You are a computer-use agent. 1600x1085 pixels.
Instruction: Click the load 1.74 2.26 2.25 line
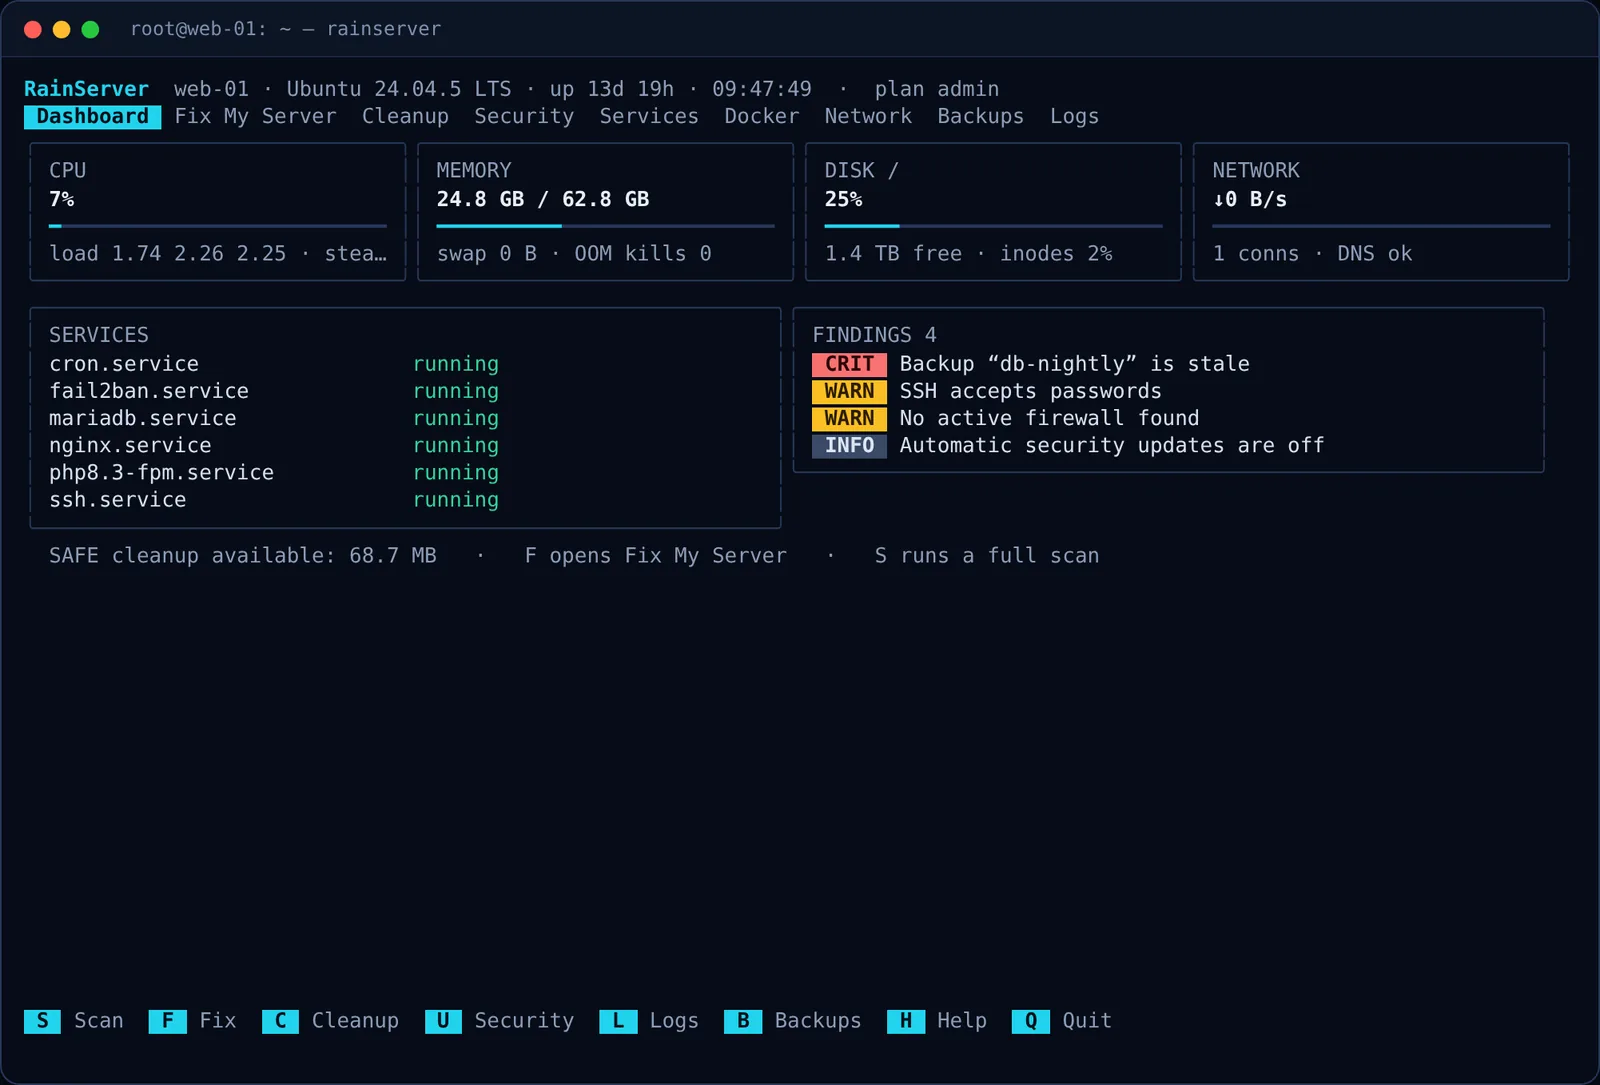click(x=218, y=254)
